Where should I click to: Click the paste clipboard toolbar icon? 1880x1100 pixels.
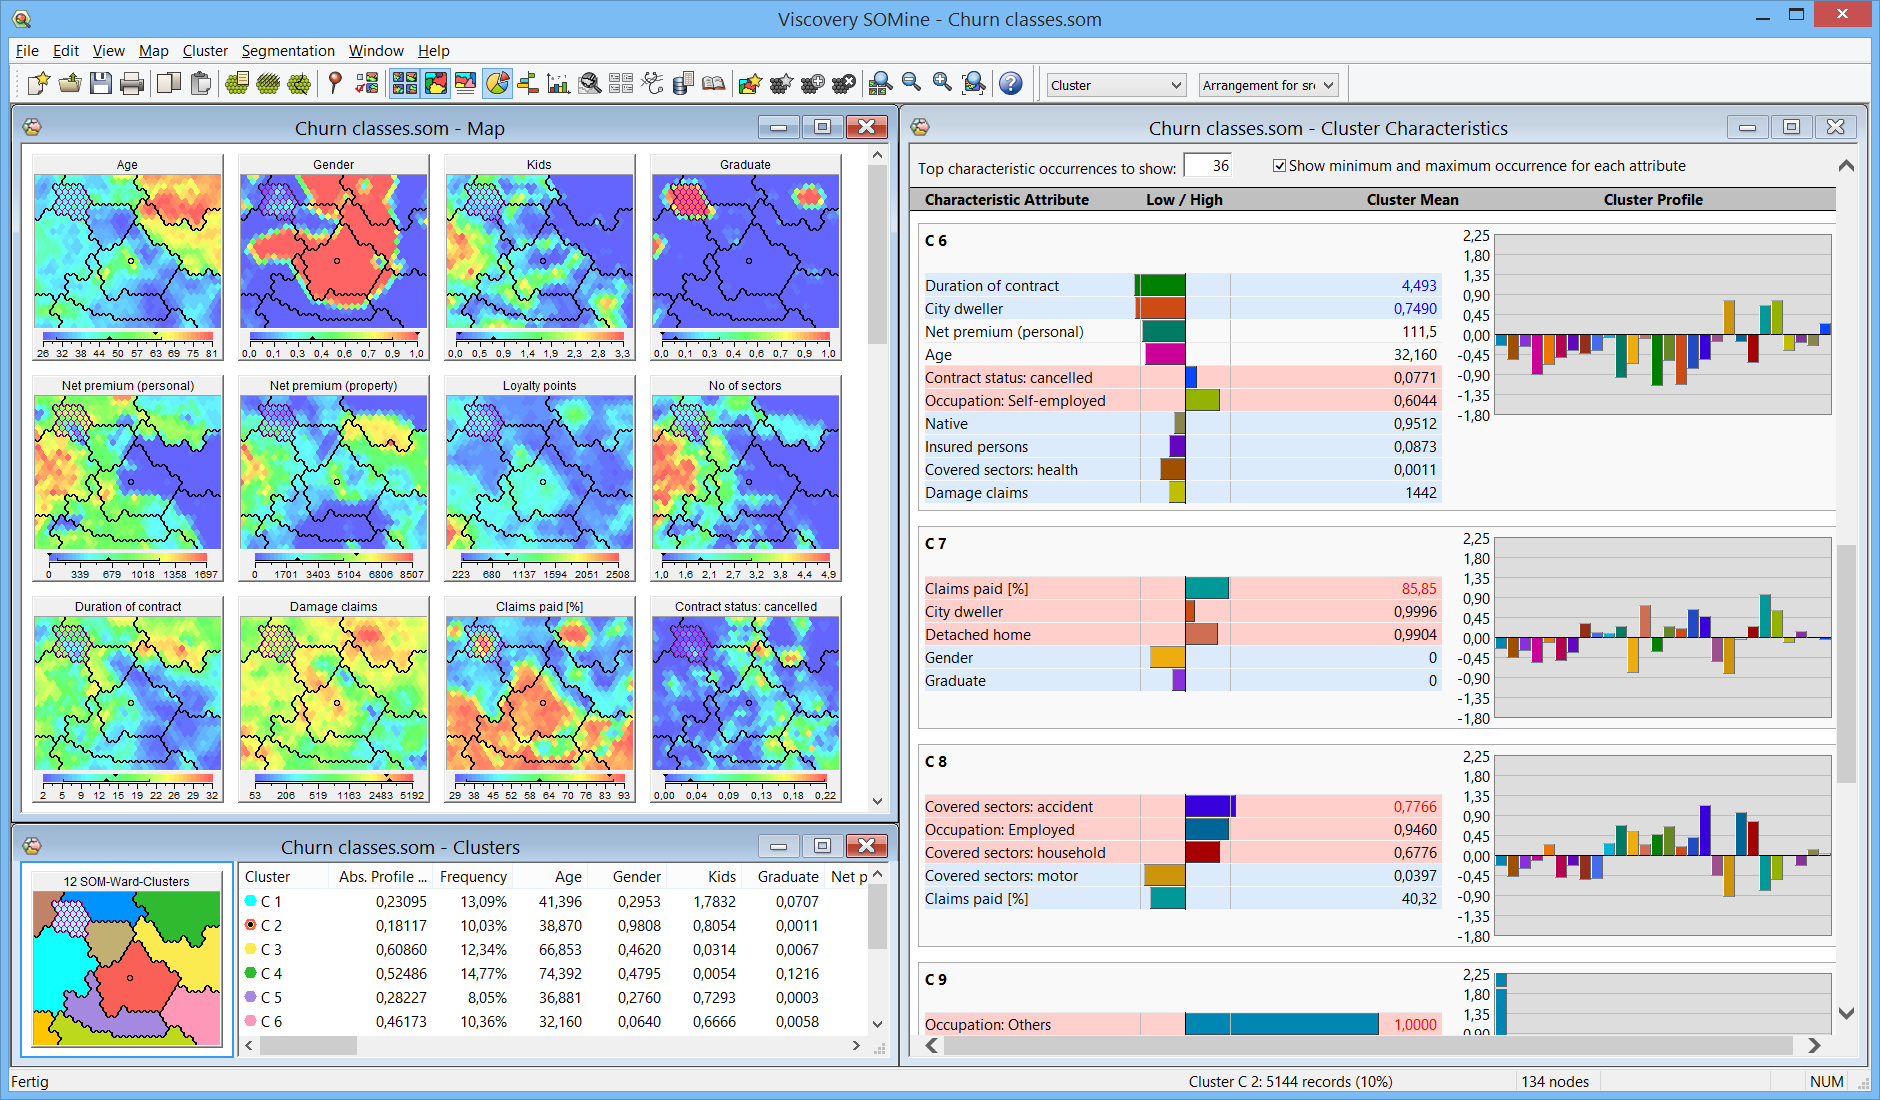[x=200, y=84]
